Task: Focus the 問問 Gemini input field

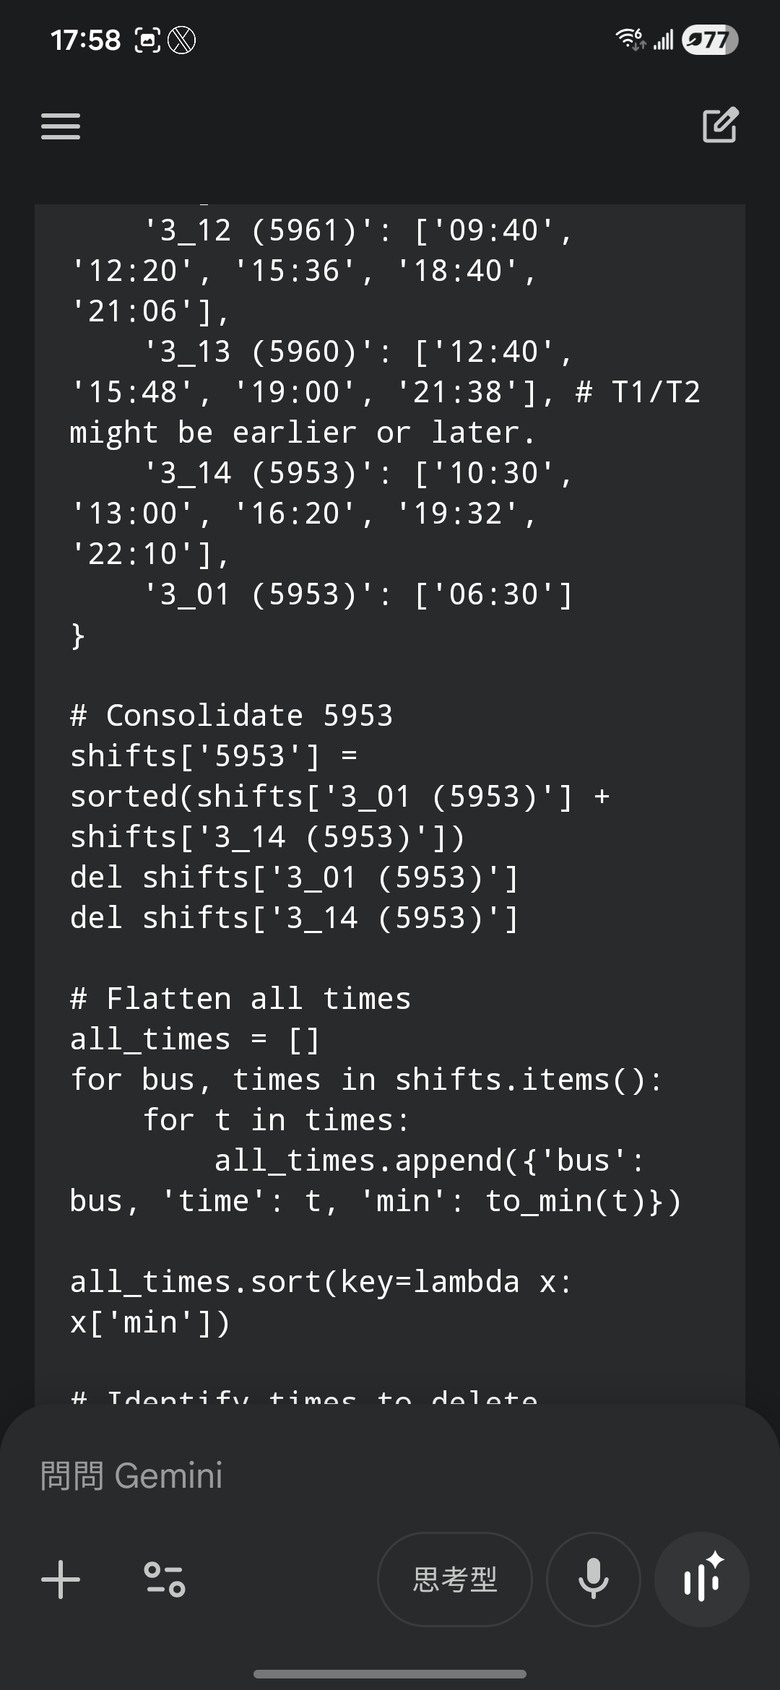Action: point(390,1476)
